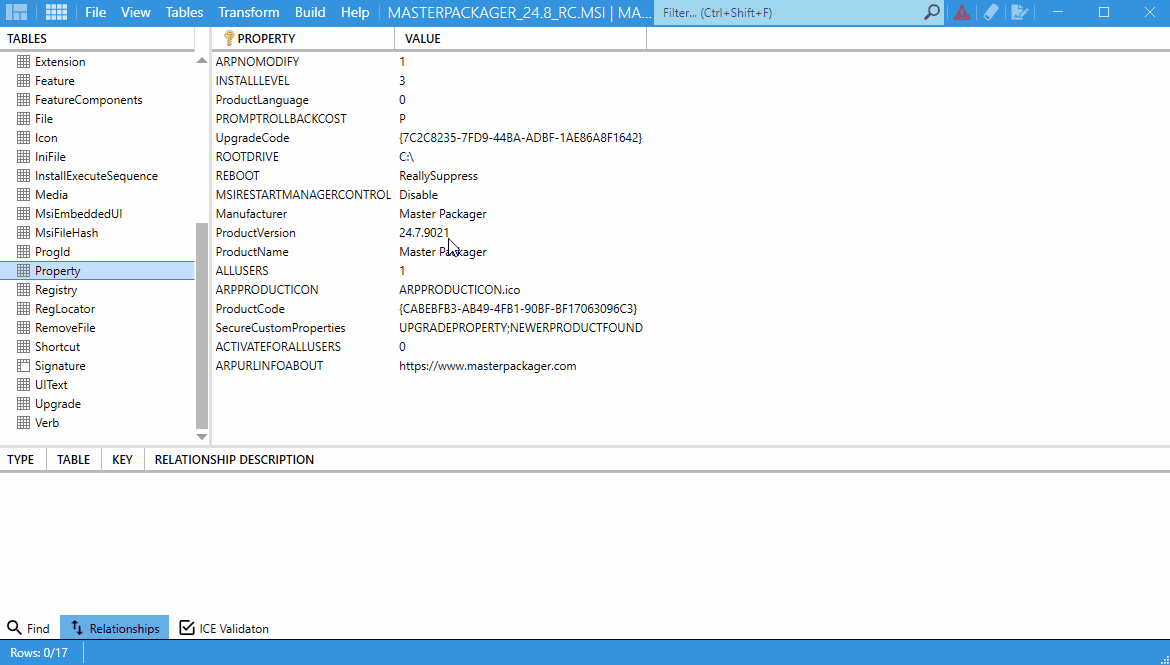Image resolution: width=1170 pixels, height=665 pixels.
Task: Sort by the VALUE column header
Action: click(520, 39)
